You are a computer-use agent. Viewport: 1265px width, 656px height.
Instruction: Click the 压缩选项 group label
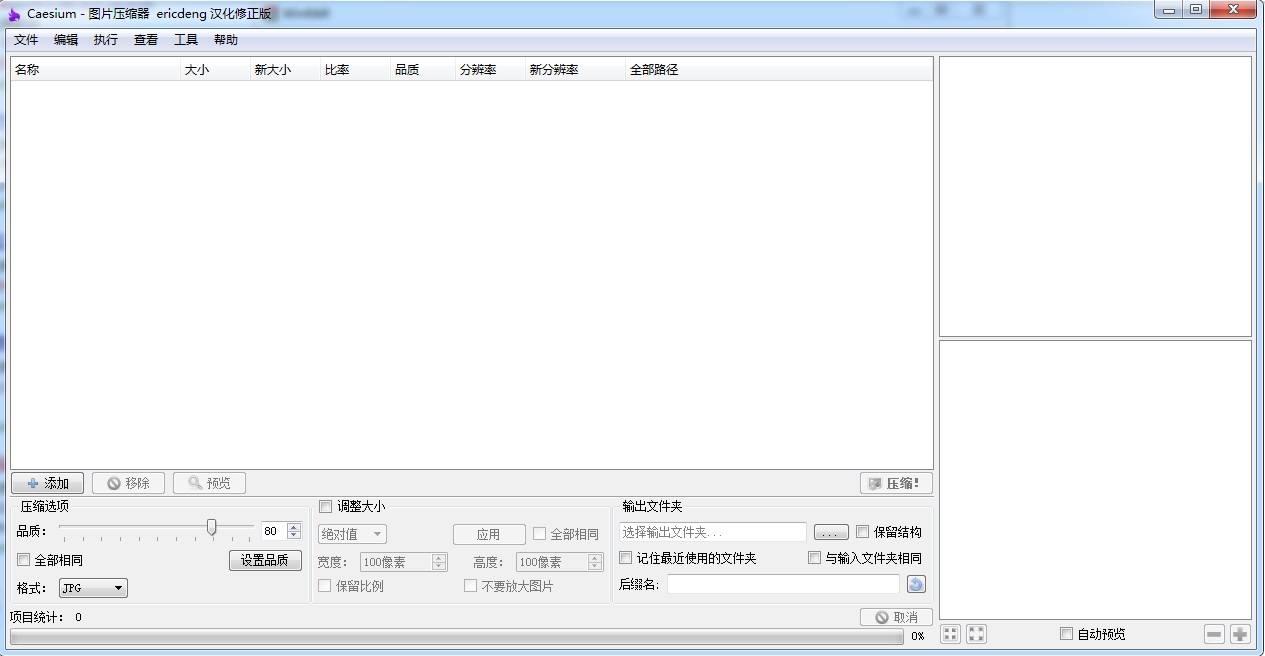45,506
